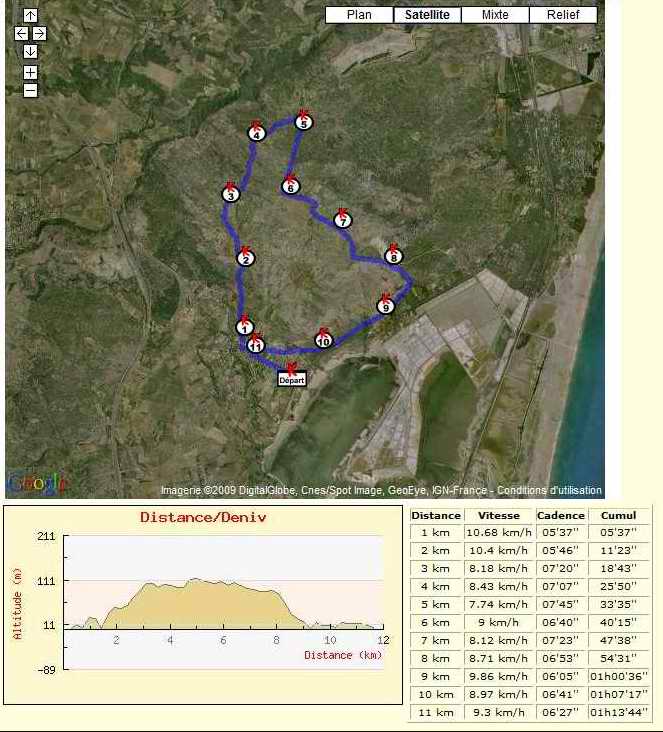Pan the map down with the arrow
The height and width of the screenshot is (732, 663).
pyautogui.click(x=30, y=51)
